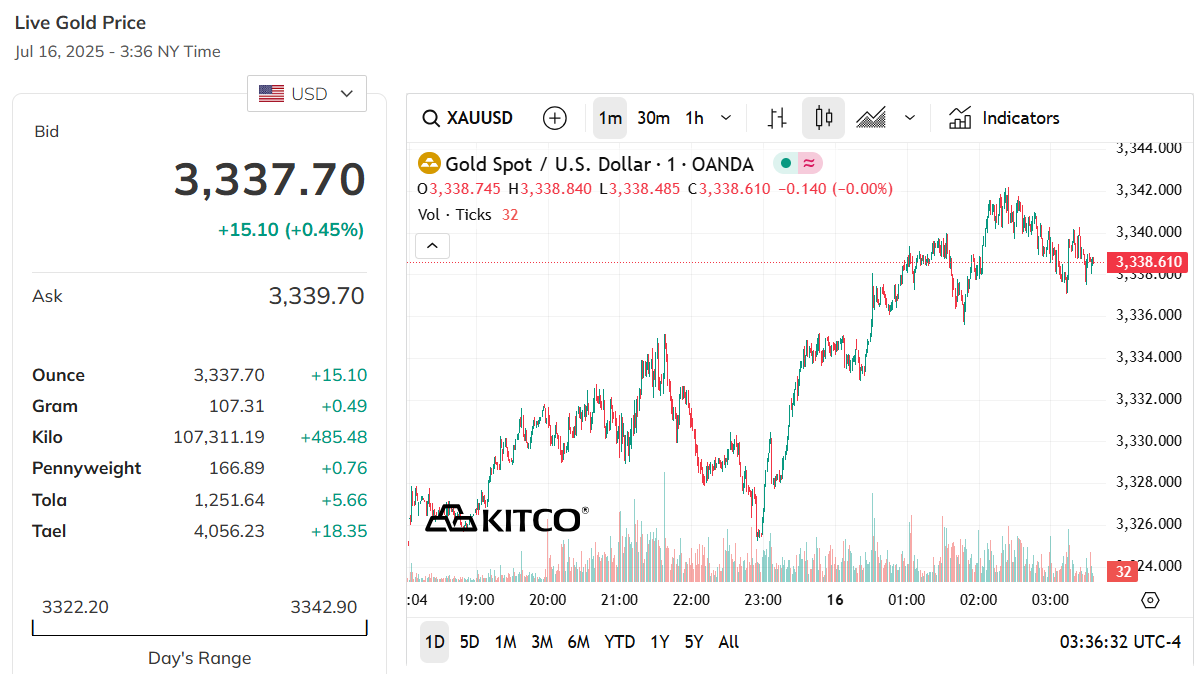
Task: Switch to the 30m timeframe
Action: [x=653, y=118]
